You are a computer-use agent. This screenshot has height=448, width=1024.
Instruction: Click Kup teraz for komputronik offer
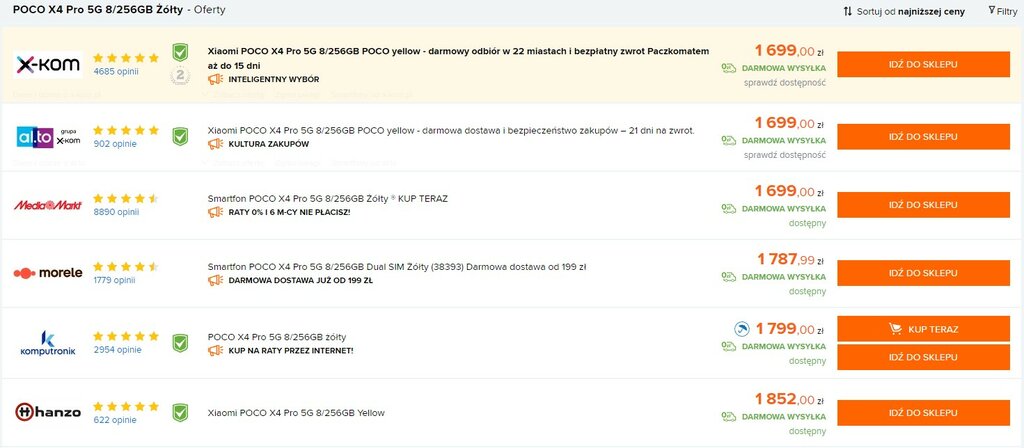[x=923, y=329]
